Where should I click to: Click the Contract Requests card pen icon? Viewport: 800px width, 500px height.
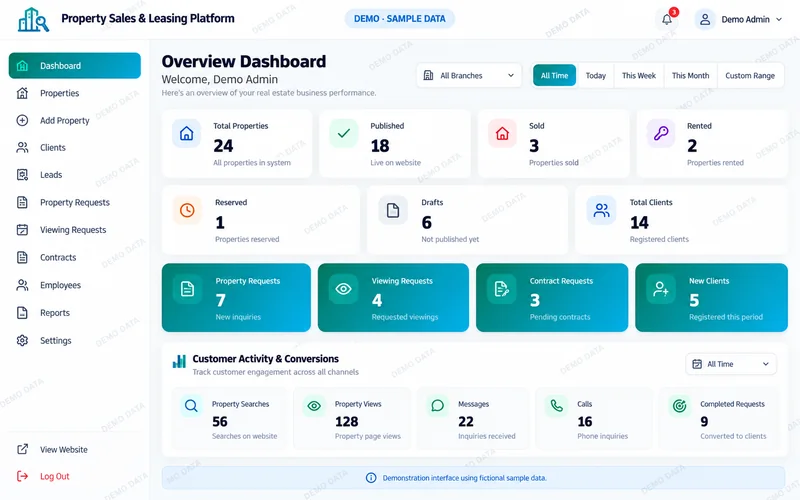pos(502,289)
